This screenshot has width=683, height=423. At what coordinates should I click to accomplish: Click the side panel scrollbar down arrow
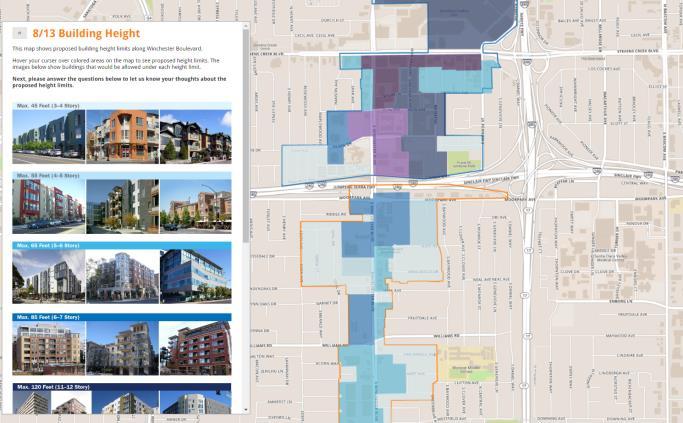pos(246,409)
